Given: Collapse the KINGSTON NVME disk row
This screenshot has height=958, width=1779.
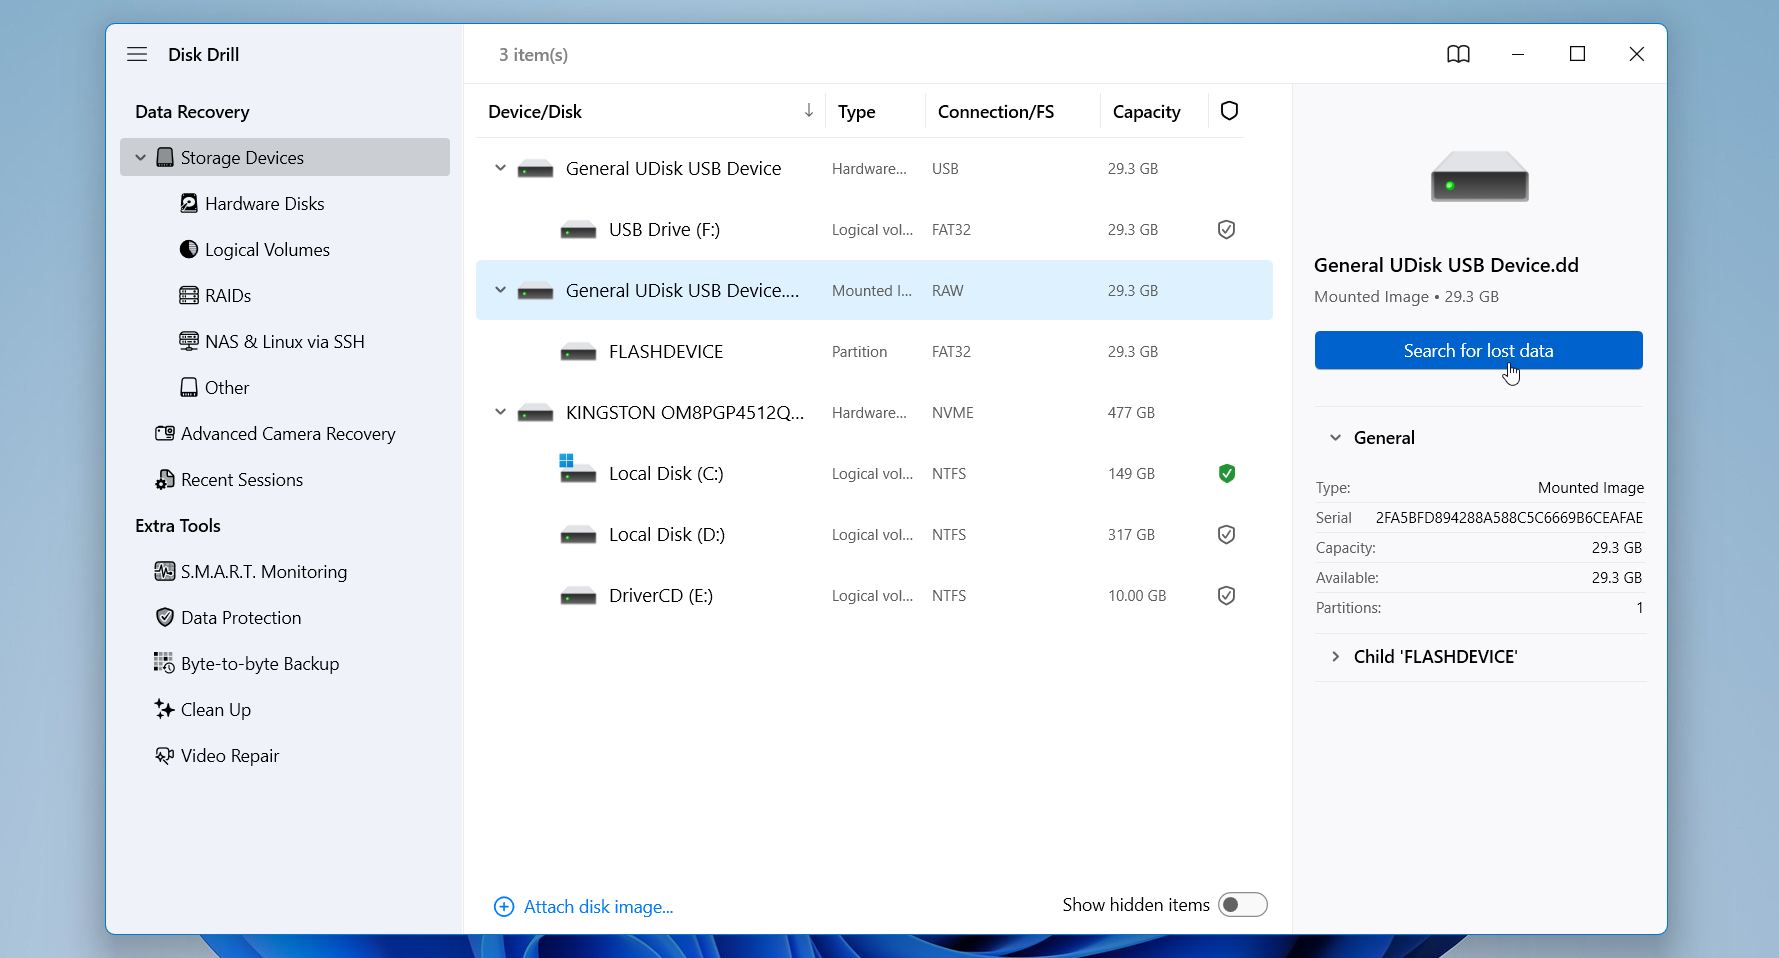Looking at the screenshot, I should (x=500, y=412).
